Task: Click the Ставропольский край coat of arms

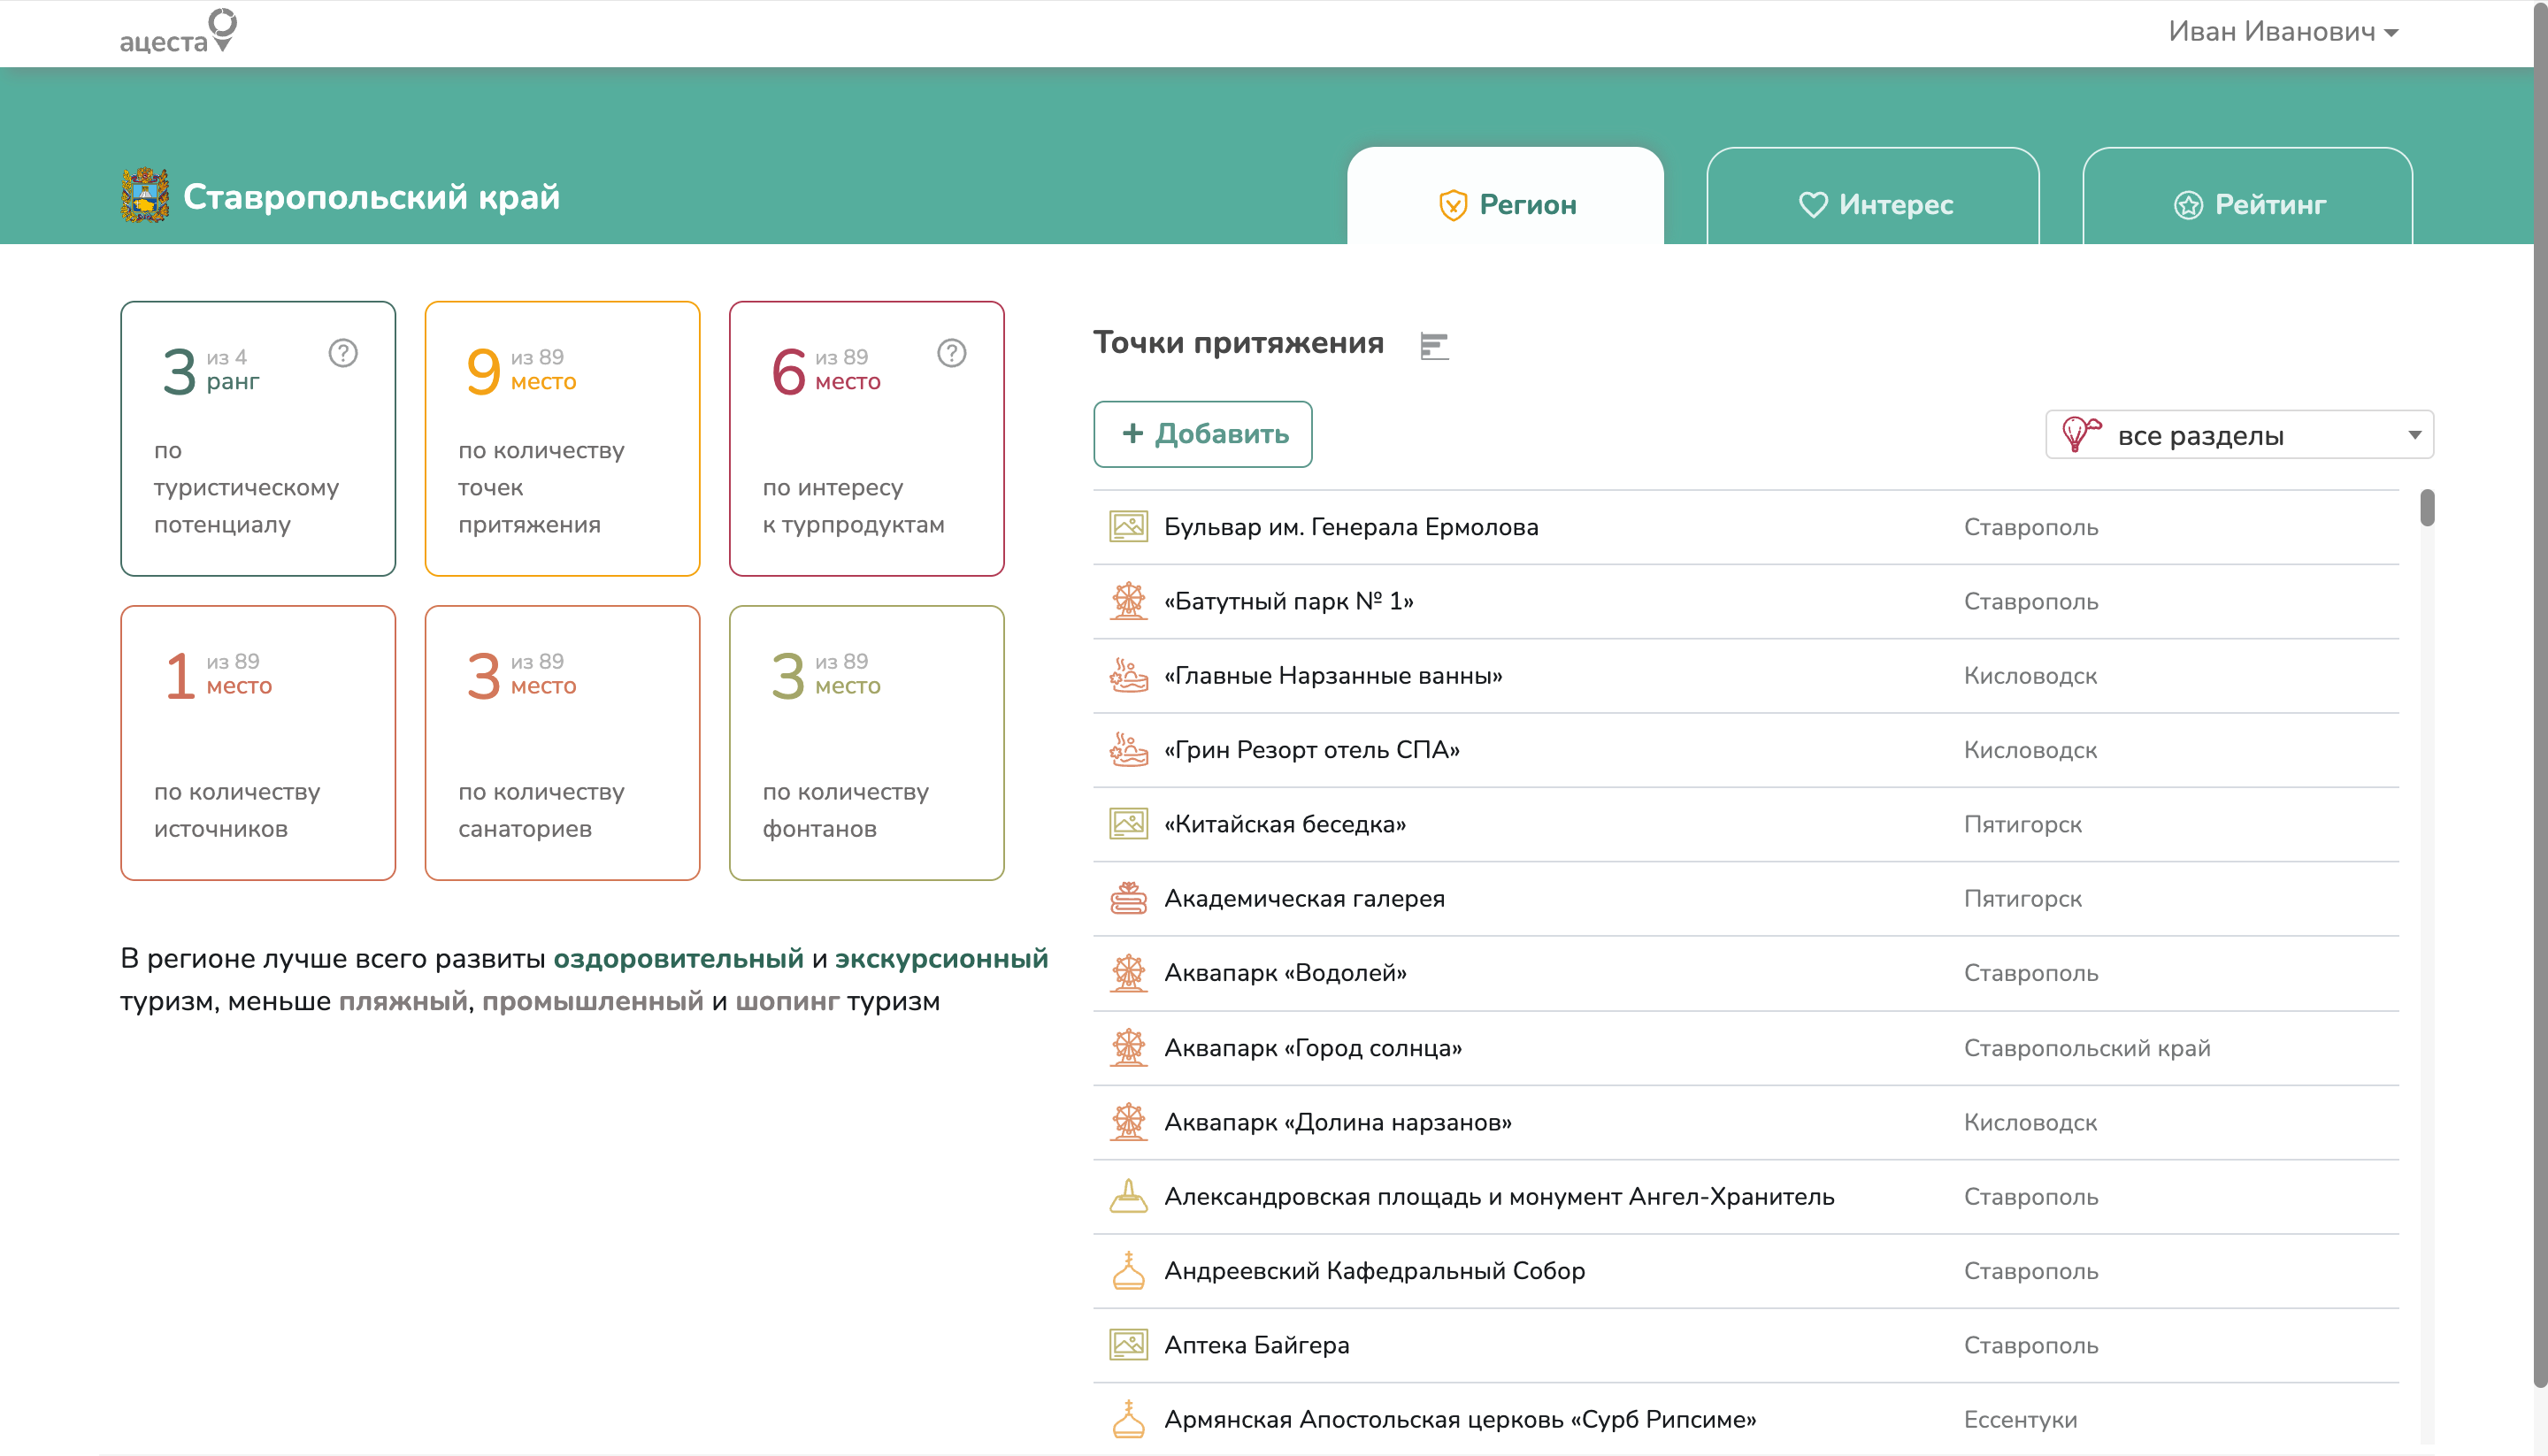Action: (145, 195)
